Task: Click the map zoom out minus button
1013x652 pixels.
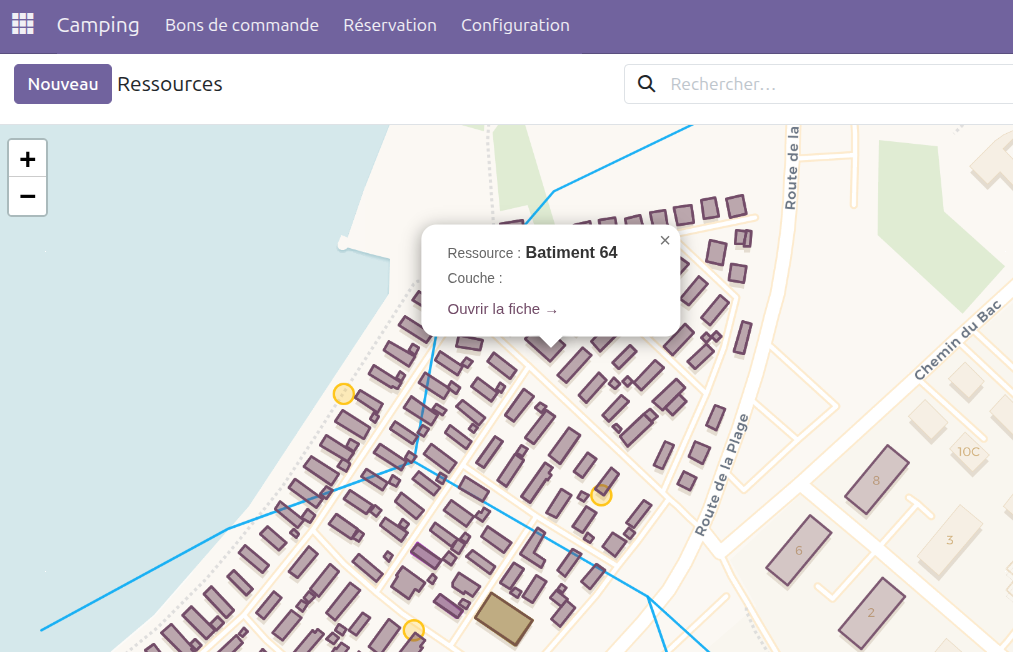Action: click(x=28, y=197)
